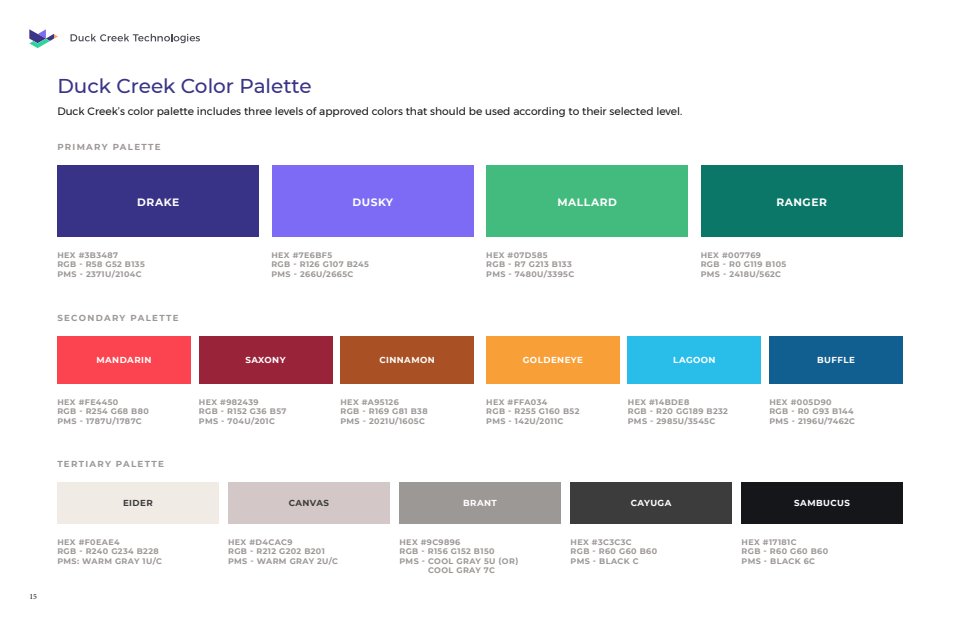Click the HEX #982439 value
This screenshot has width=960, height=633.
228,402
